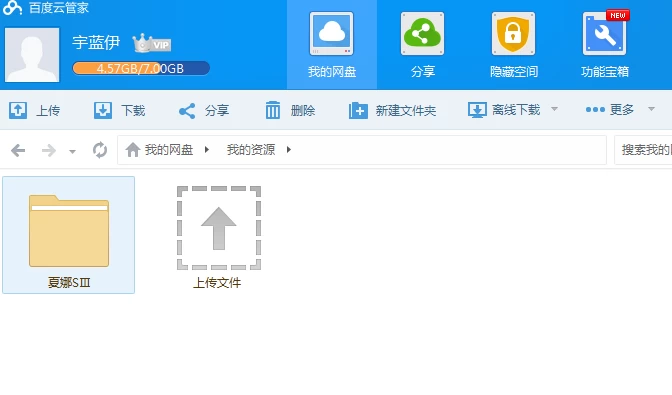Click the Baidu Cloud logo icon

click(x=12, y=7)
